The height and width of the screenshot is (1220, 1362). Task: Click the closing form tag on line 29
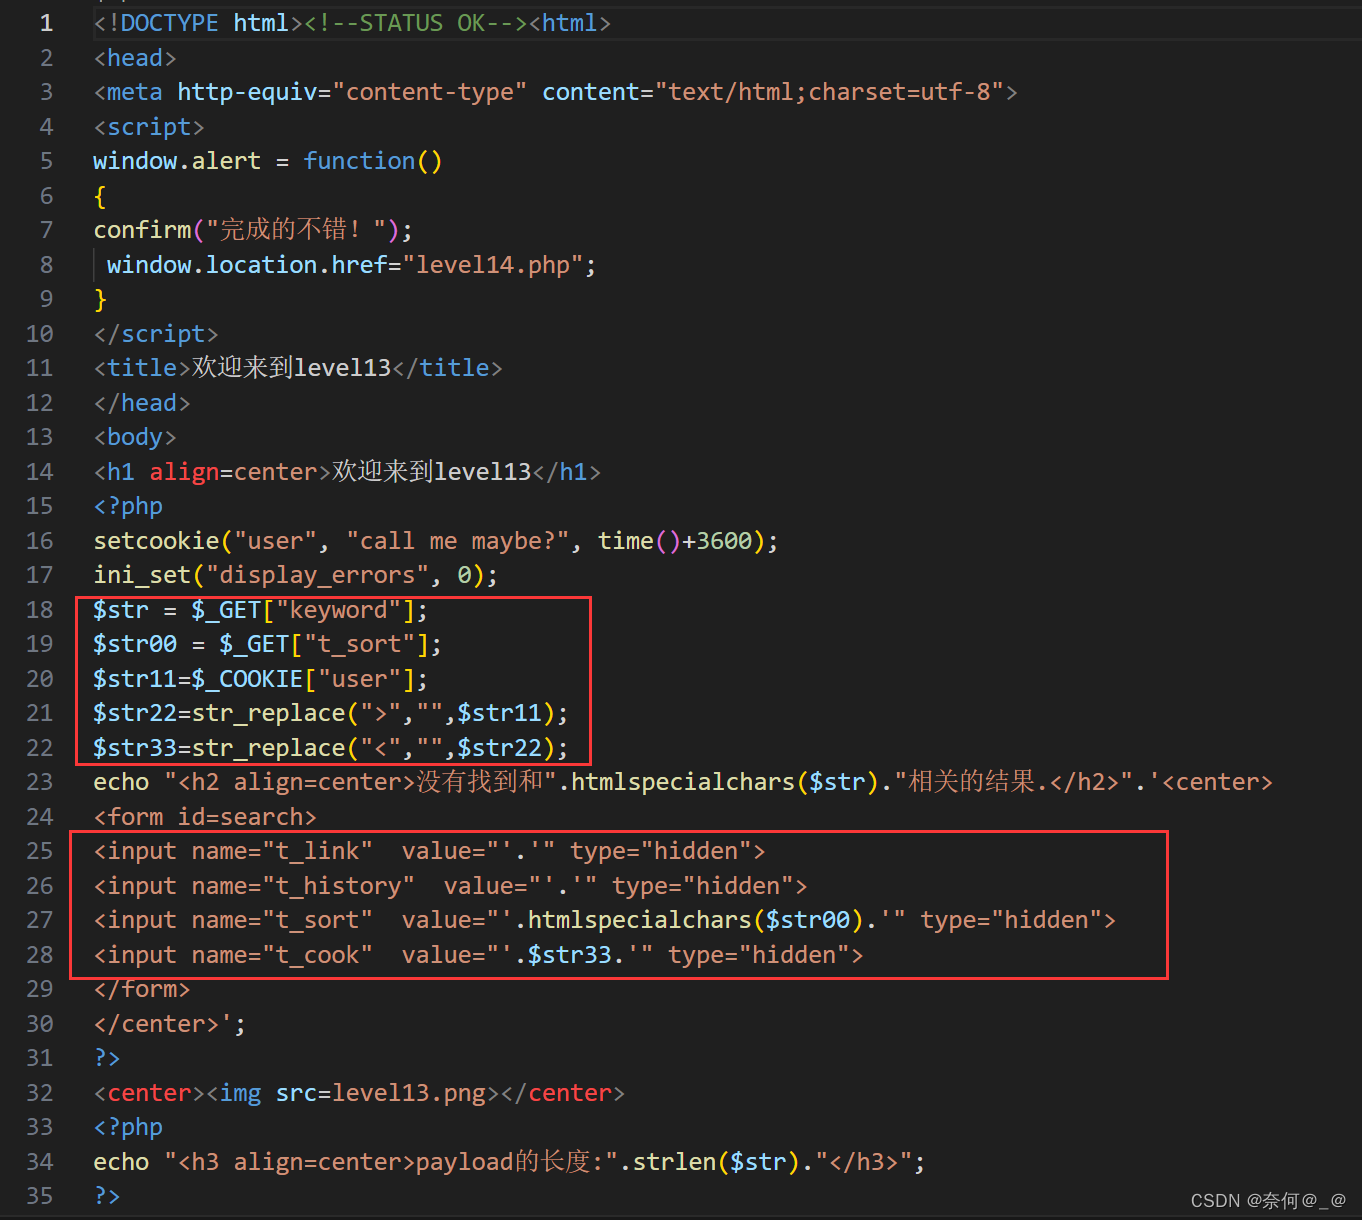click(142, 989)
